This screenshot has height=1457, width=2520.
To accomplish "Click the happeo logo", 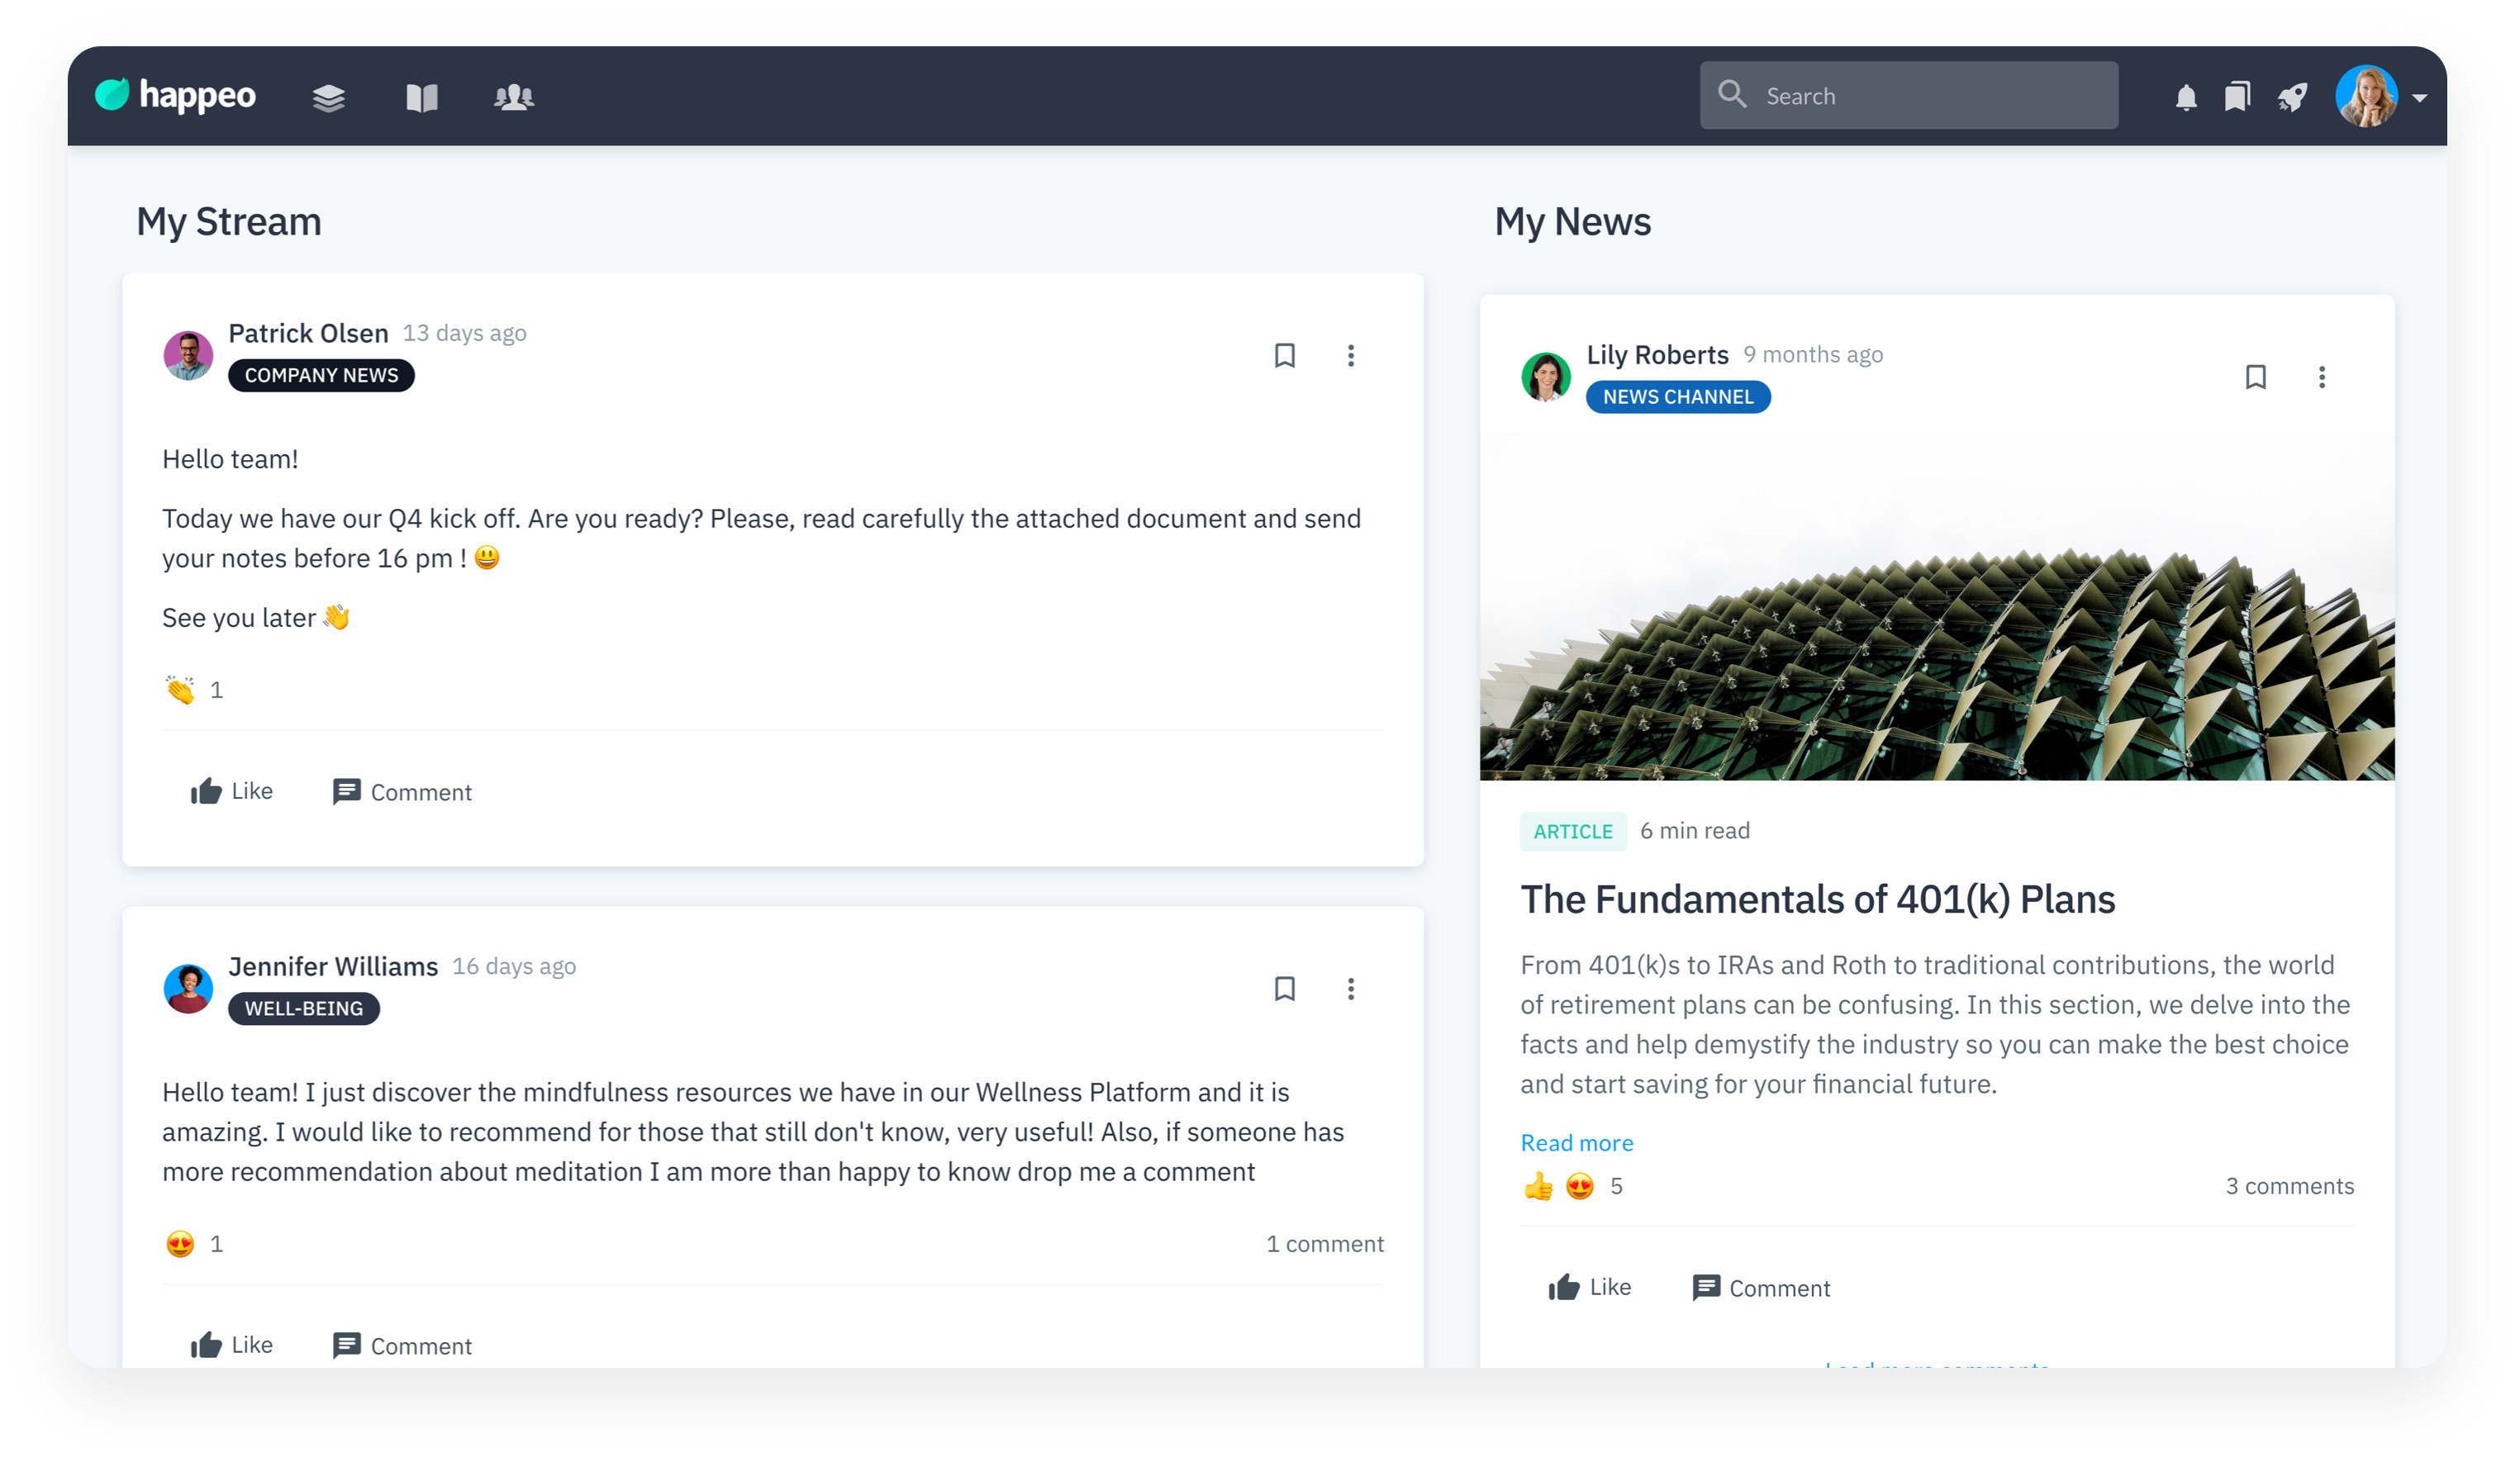I will point(176,95).
